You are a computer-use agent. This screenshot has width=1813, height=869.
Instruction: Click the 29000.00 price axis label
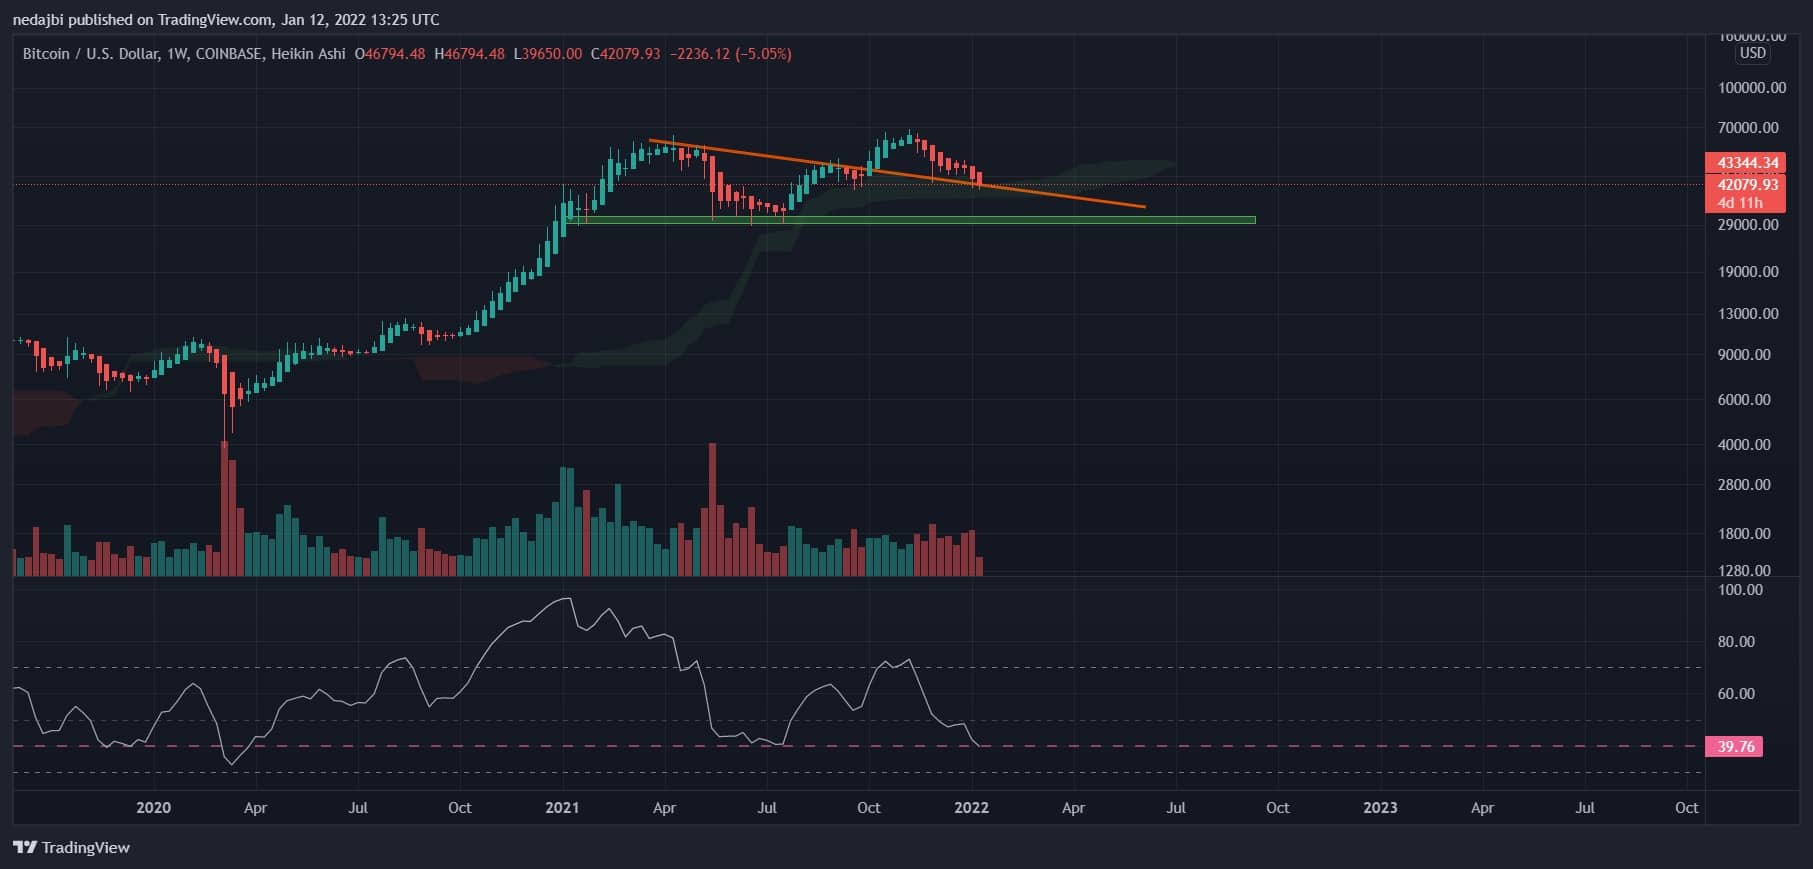[1749, 225]
